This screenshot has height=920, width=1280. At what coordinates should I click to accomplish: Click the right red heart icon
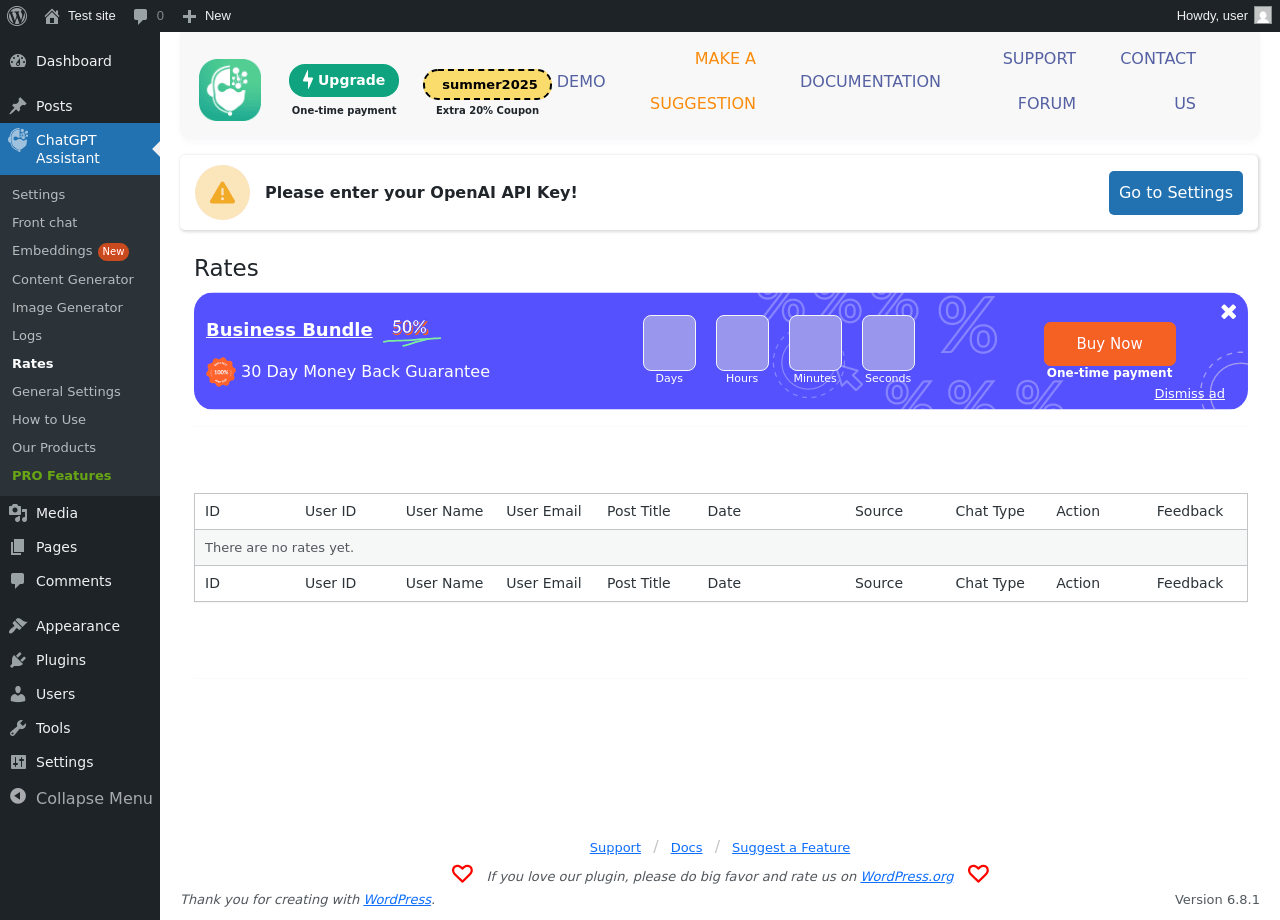coord(978,874)
